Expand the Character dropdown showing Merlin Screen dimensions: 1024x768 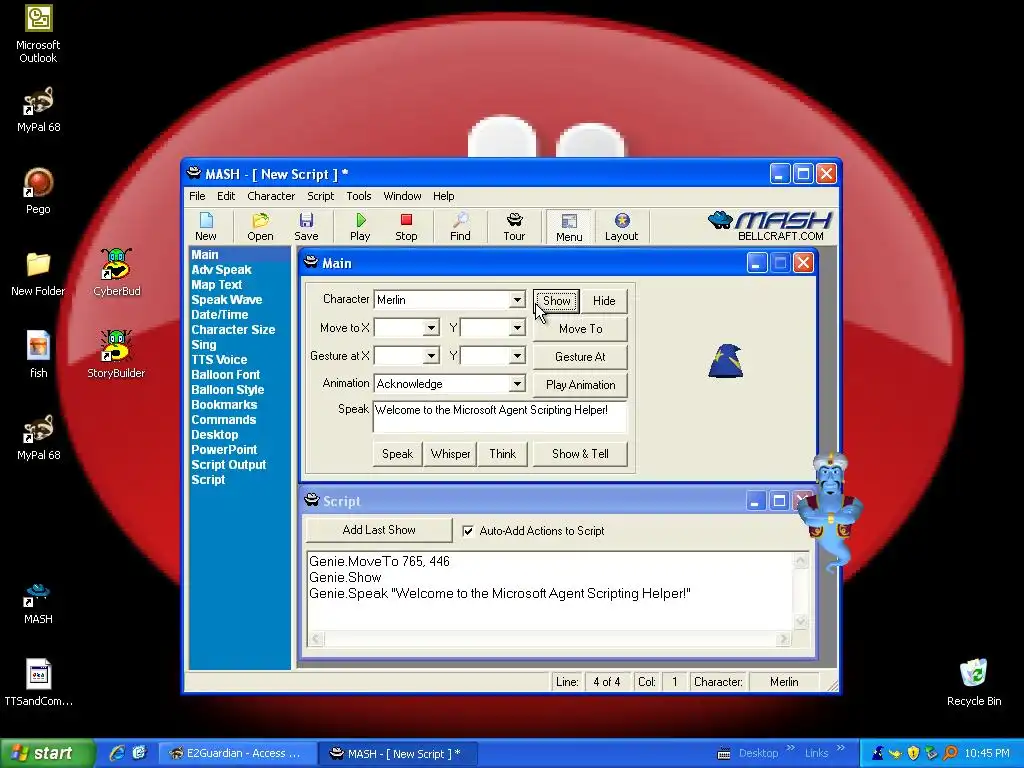point(517,300)
